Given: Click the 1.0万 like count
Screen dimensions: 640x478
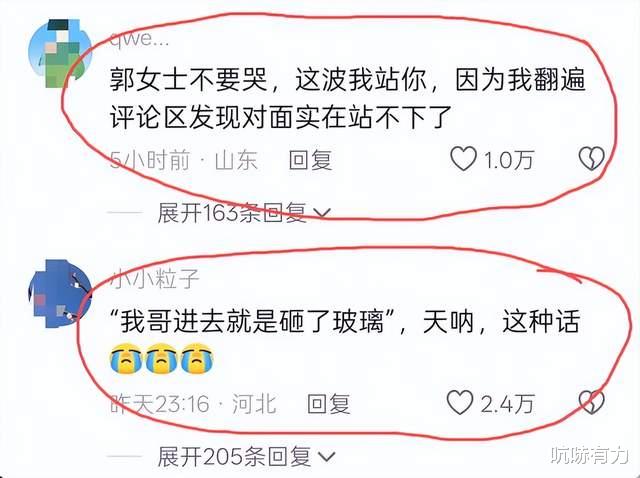Looking at the screenshot, I should pyautogui.click(x=509, y=160).
